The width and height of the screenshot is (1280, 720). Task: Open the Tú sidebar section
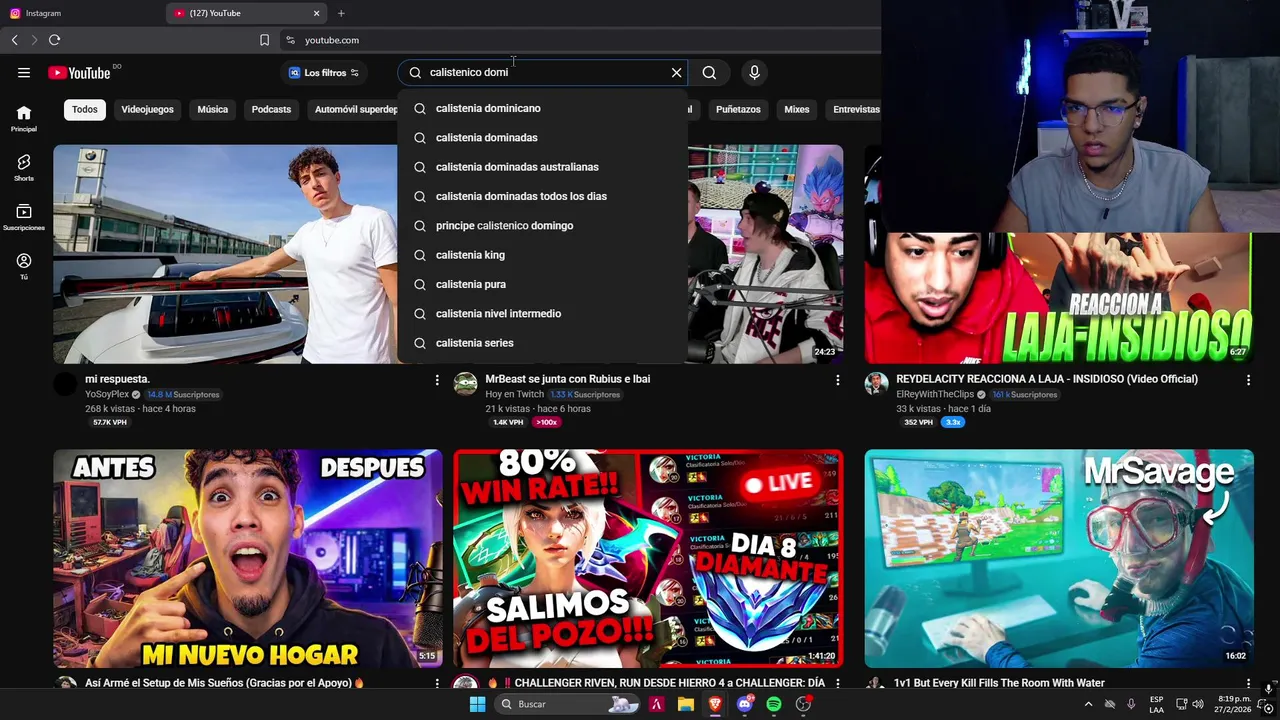24,266
